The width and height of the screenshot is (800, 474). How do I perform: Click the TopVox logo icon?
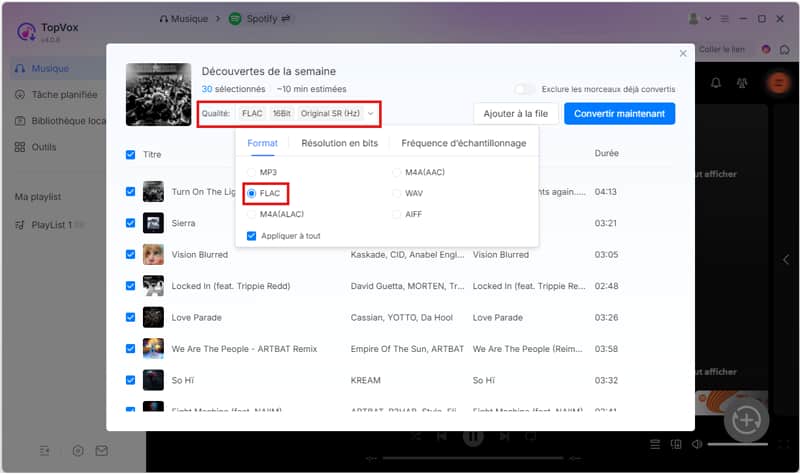[x=26, y=32]
